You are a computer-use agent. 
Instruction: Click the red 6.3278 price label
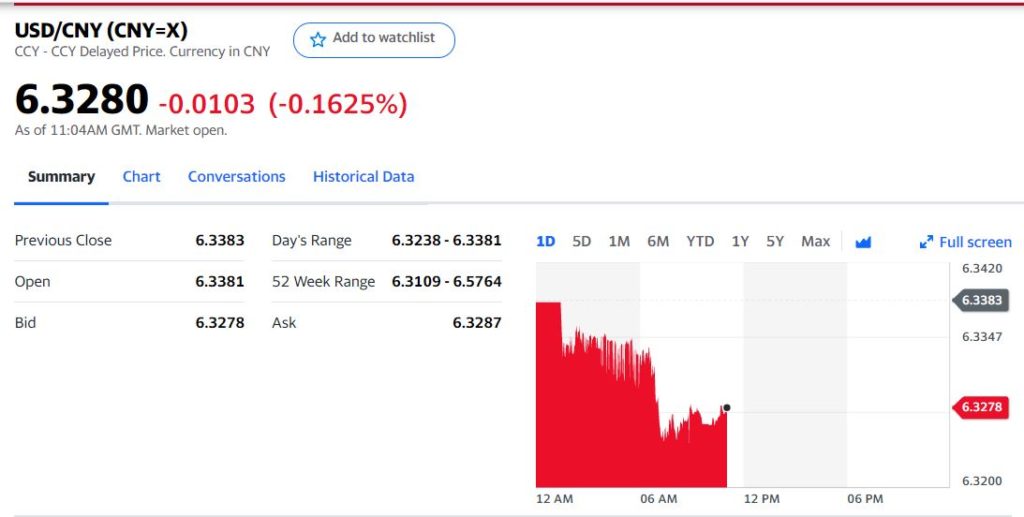click(981, 407)
